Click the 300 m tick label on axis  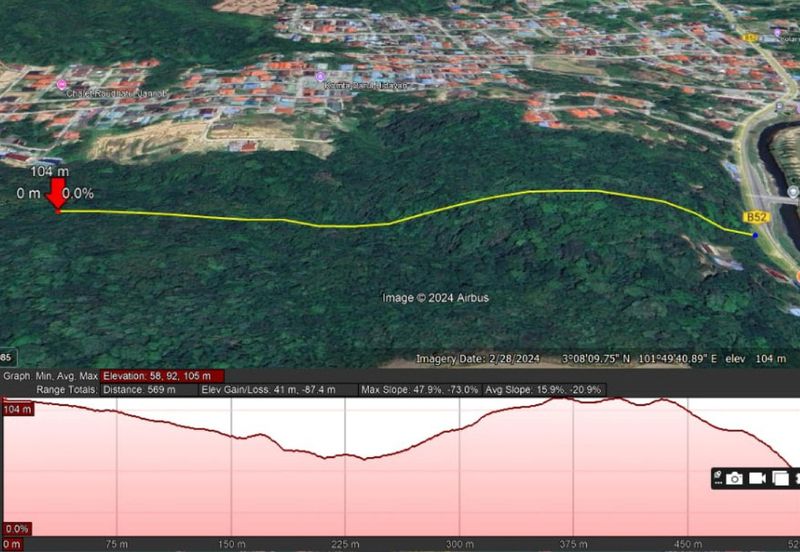pos(460,544)
